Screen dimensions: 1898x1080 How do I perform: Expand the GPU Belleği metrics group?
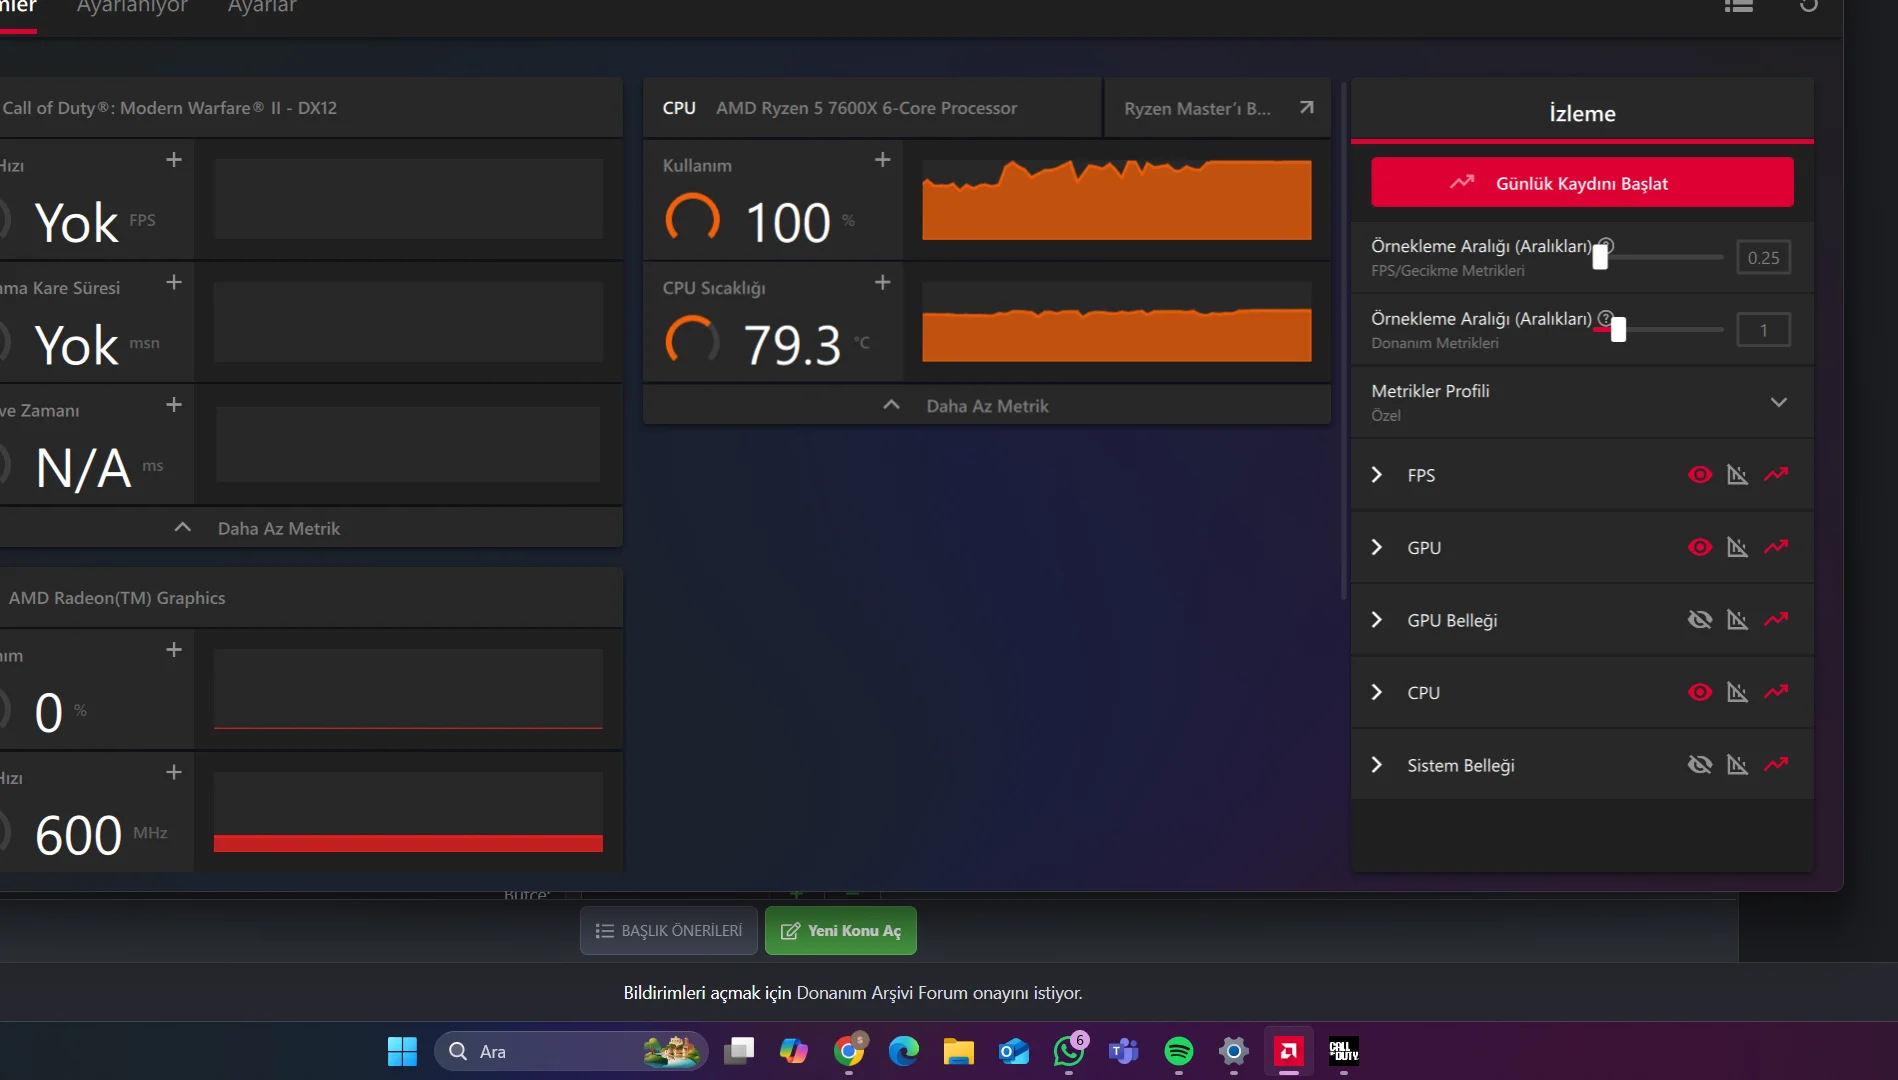(x=1377, y=620)
